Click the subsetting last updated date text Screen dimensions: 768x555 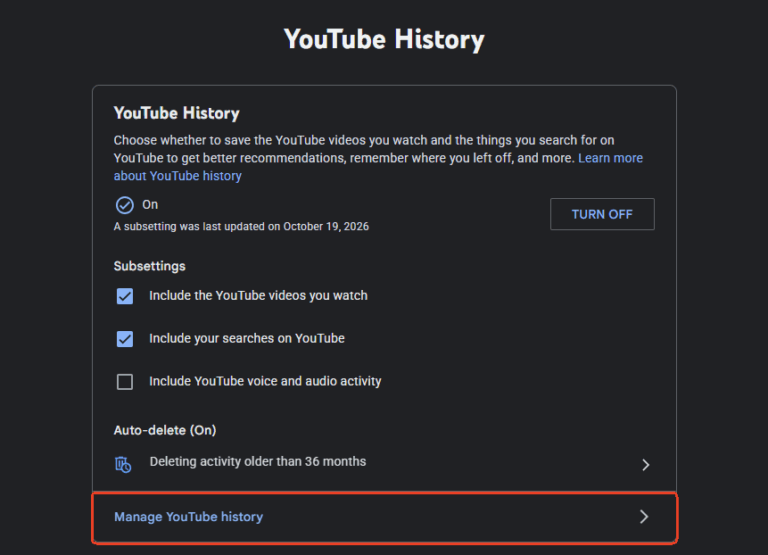[241, 226]
